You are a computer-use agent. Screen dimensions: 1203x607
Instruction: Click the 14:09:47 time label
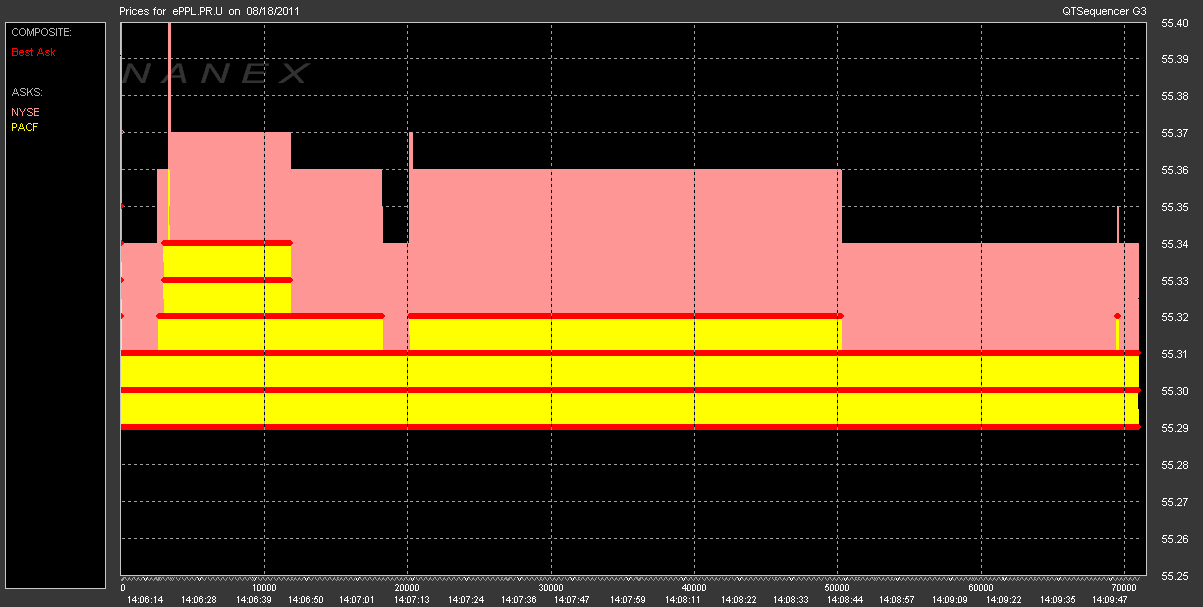tap(1112, 600)
